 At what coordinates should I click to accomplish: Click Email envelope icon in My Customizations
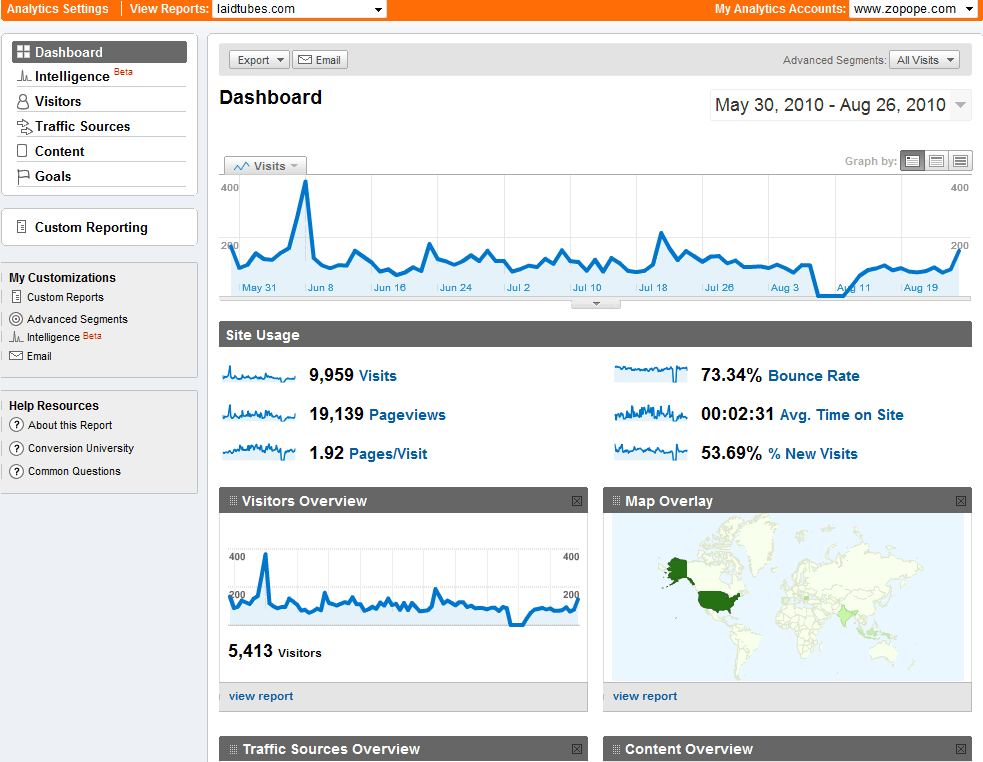[x=16, y=356]
